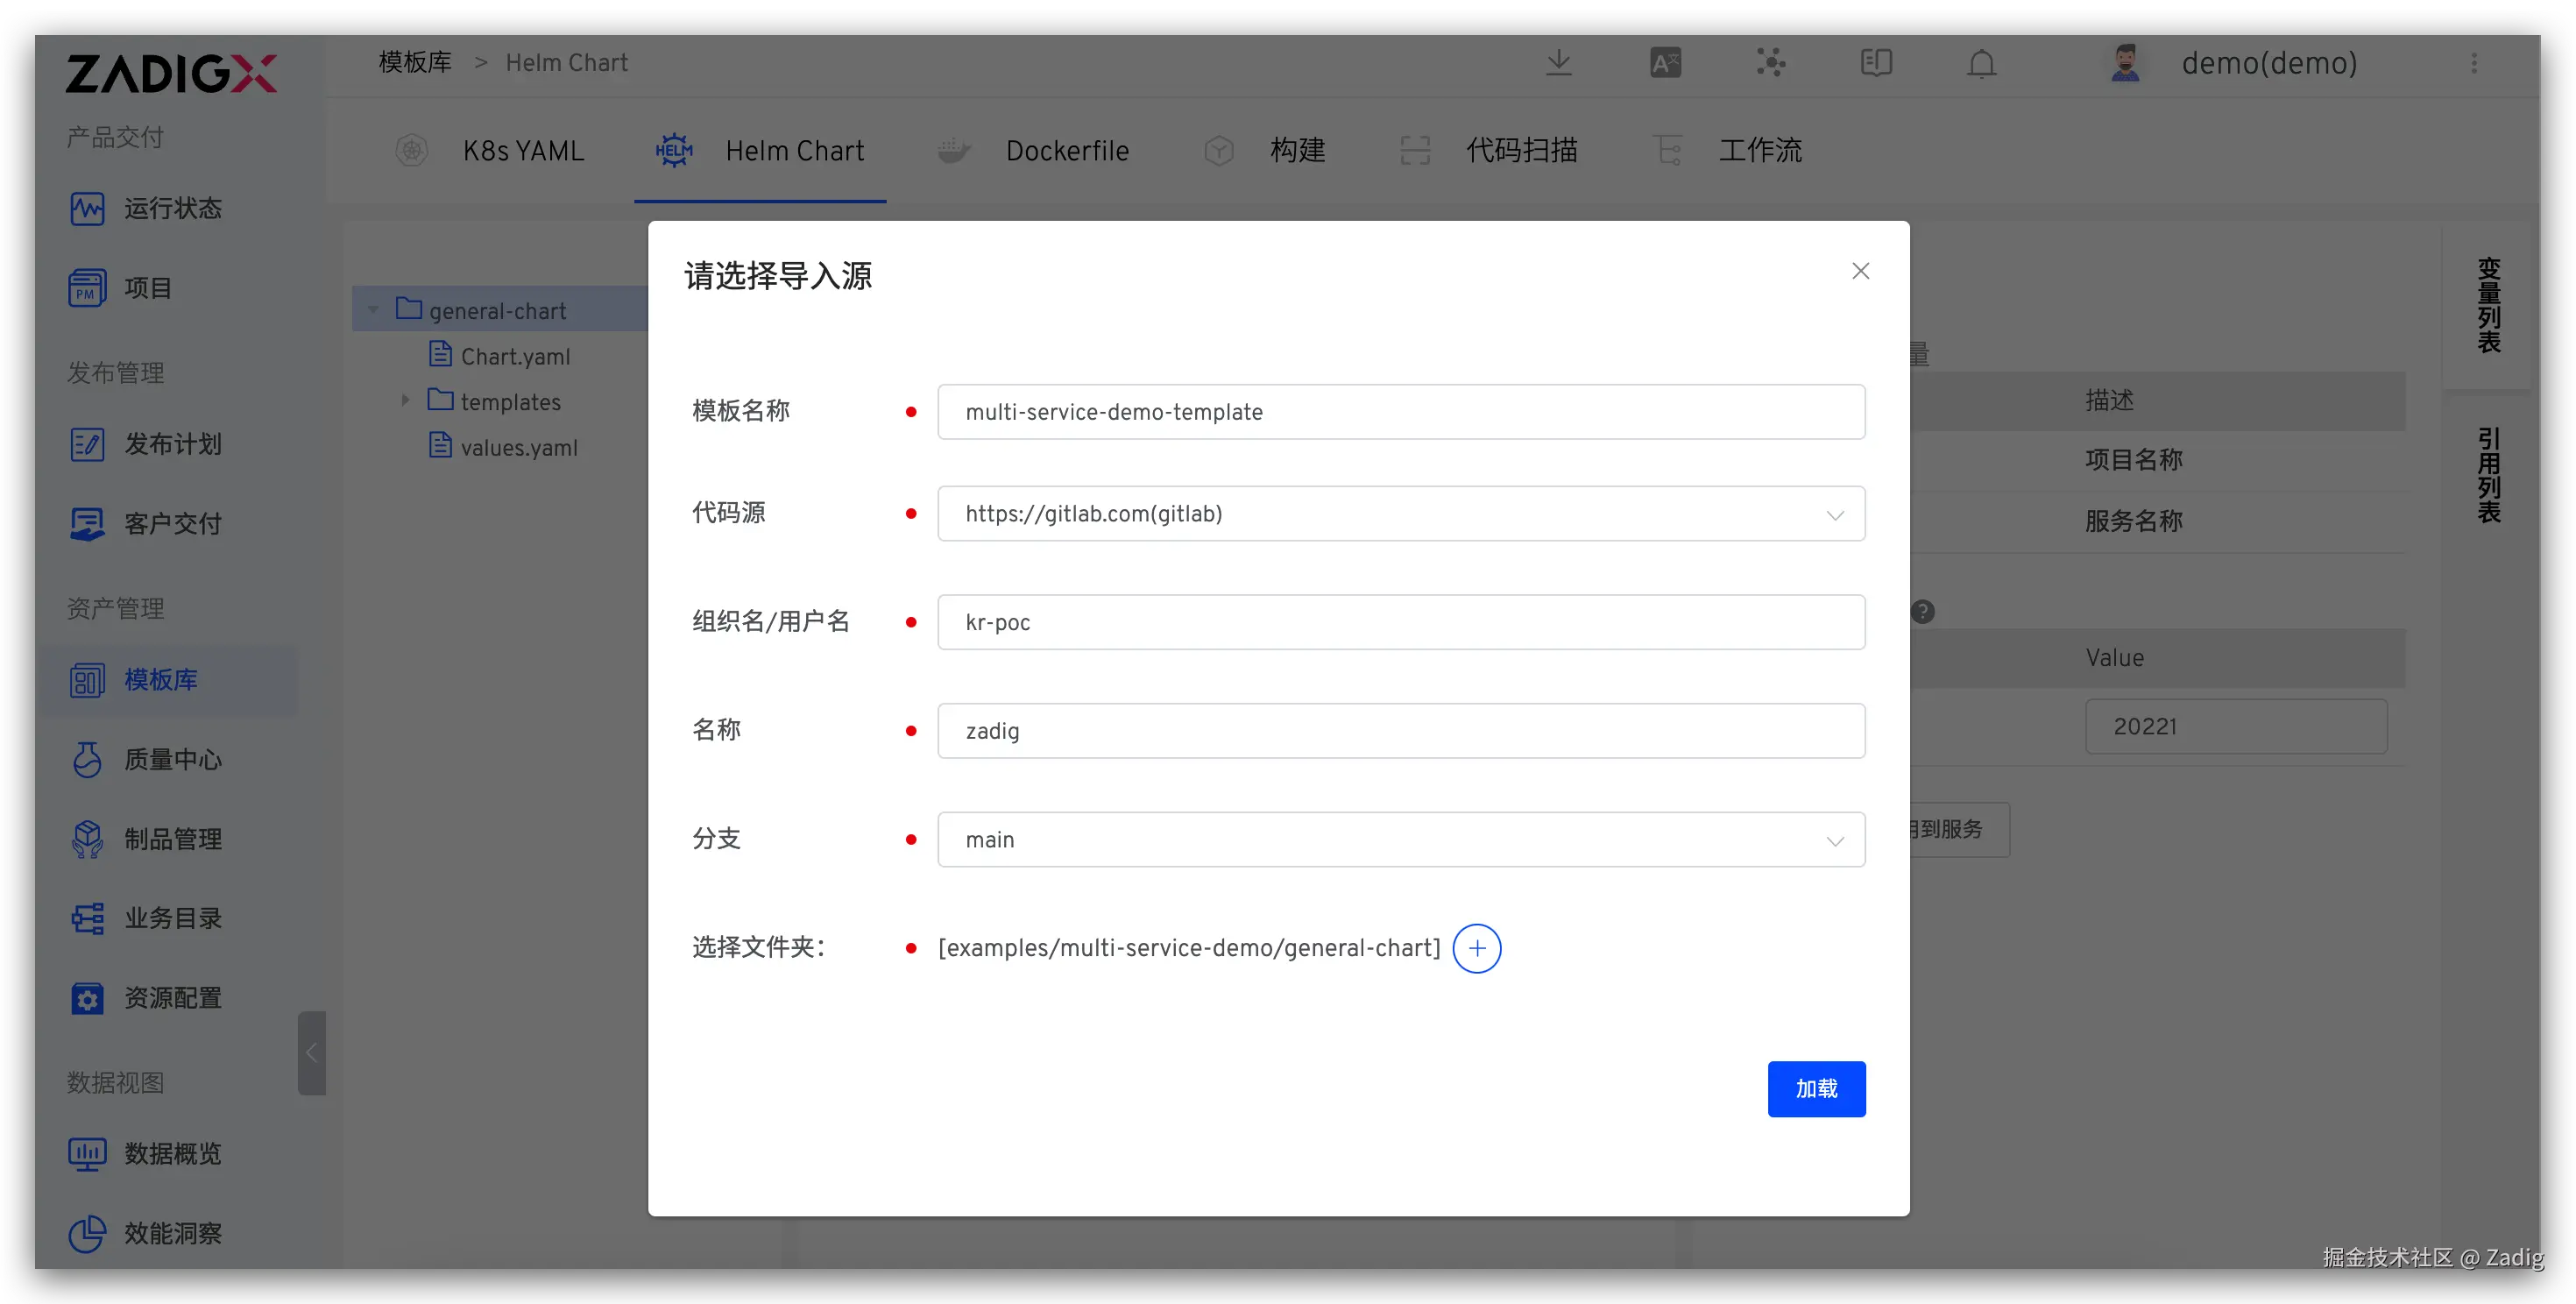Collapse the sidebar with handle arrow
The width and height of the screenshot is (2576, 1304).
pyautogui.click(x=311, y=1053)
